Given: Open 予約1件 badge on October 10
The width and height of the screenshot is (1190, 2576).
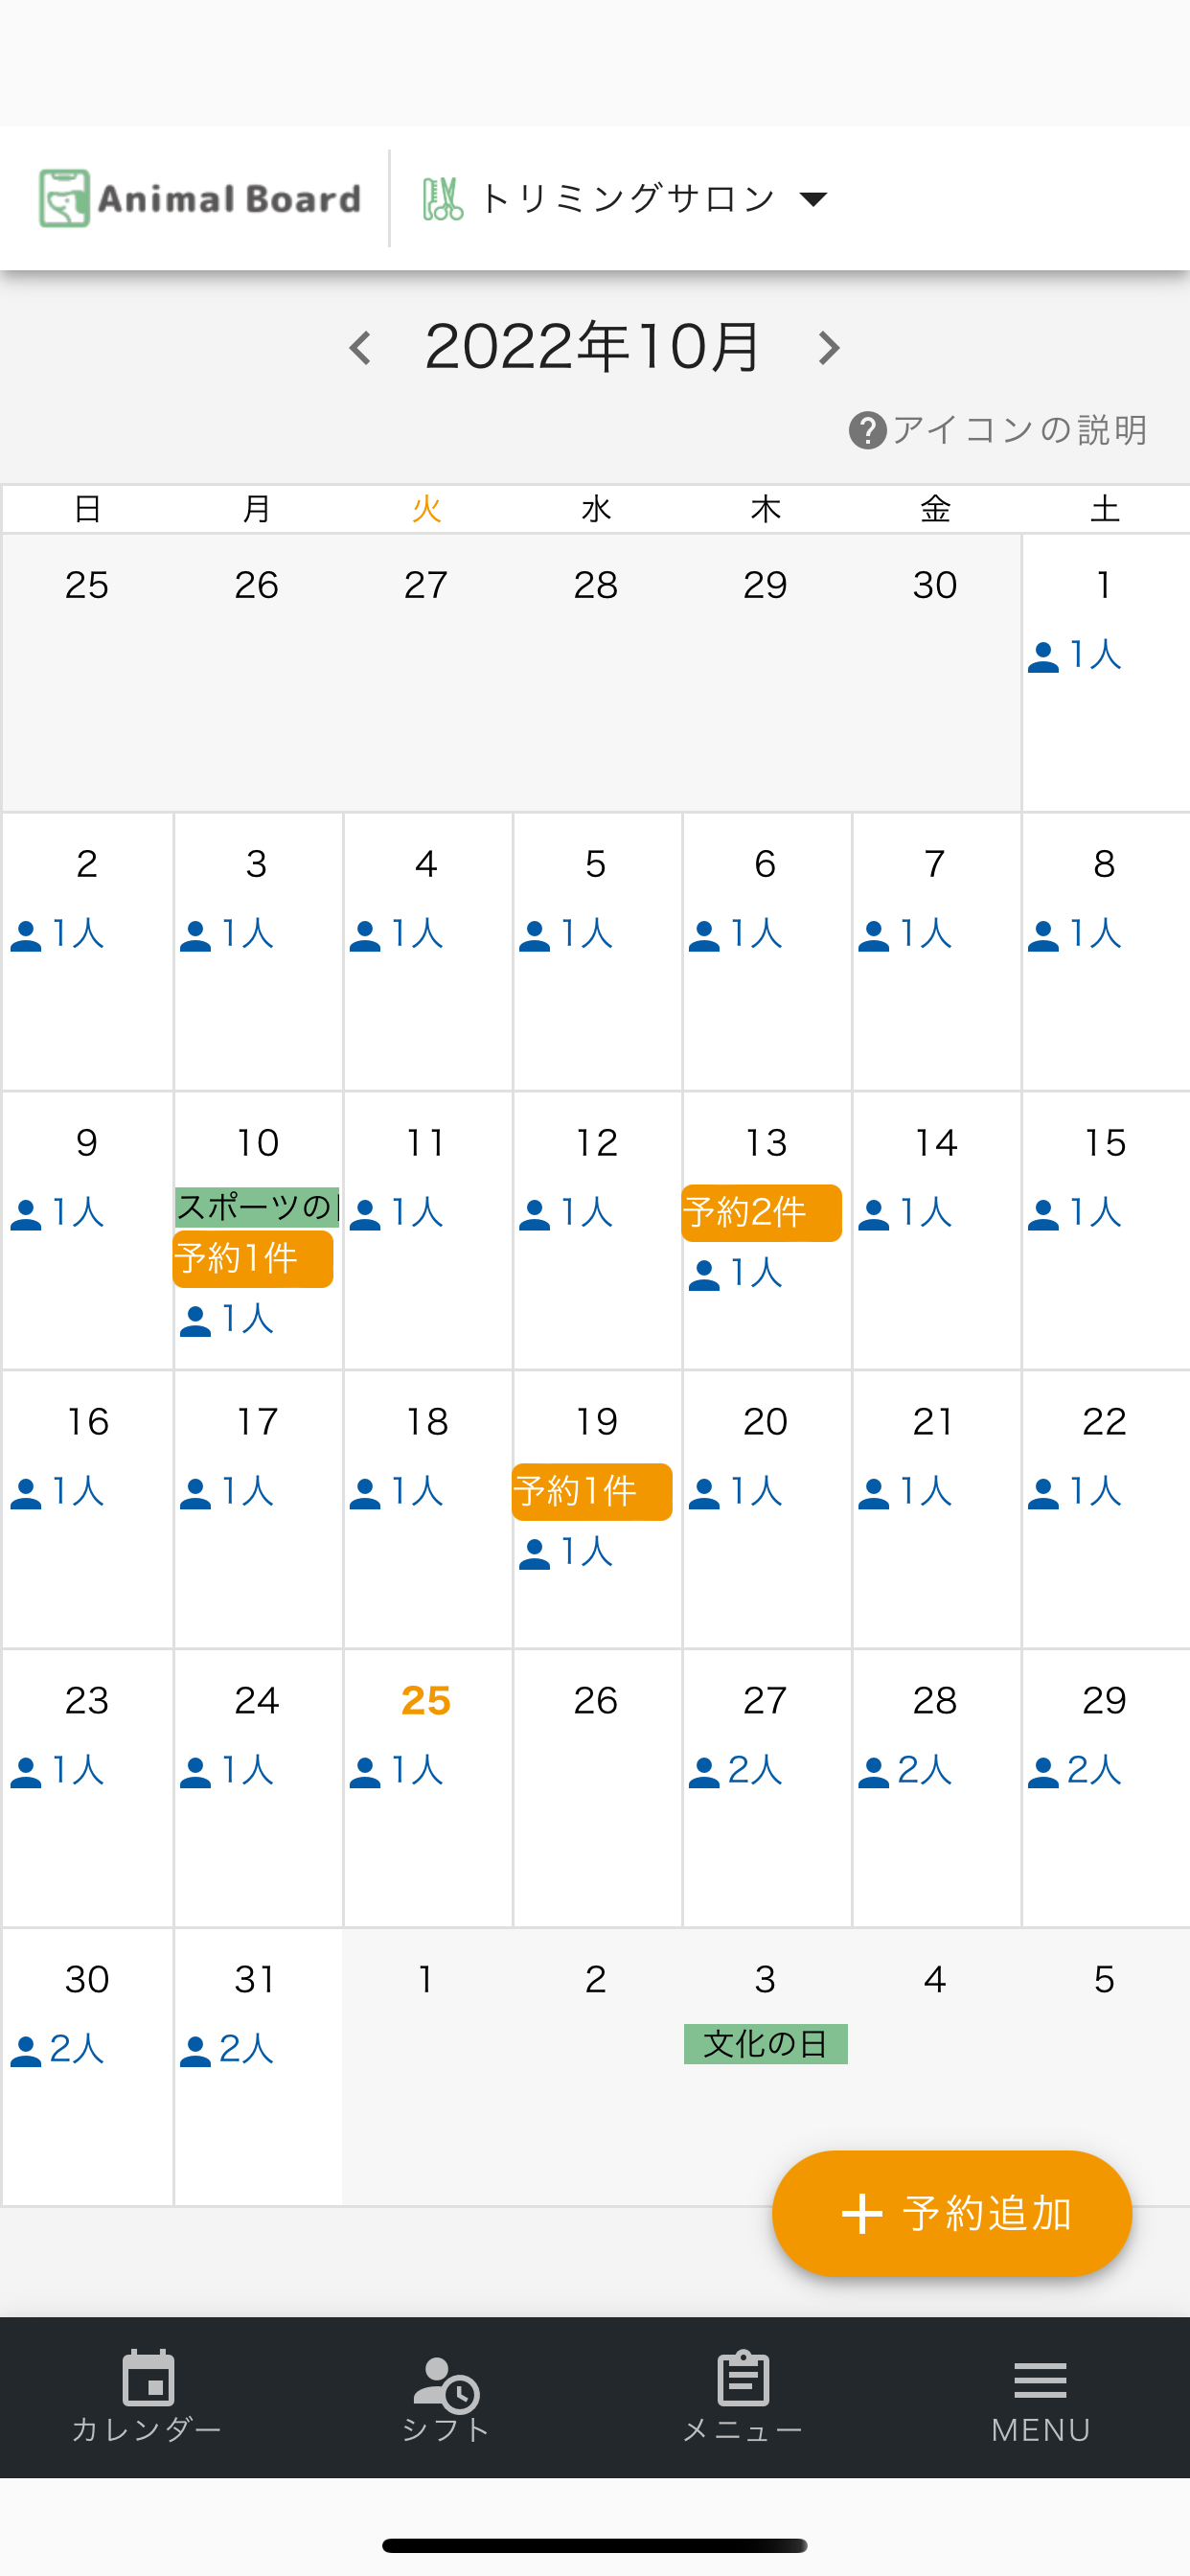Looking at the screenshot, I should [x=252, y=1259].
